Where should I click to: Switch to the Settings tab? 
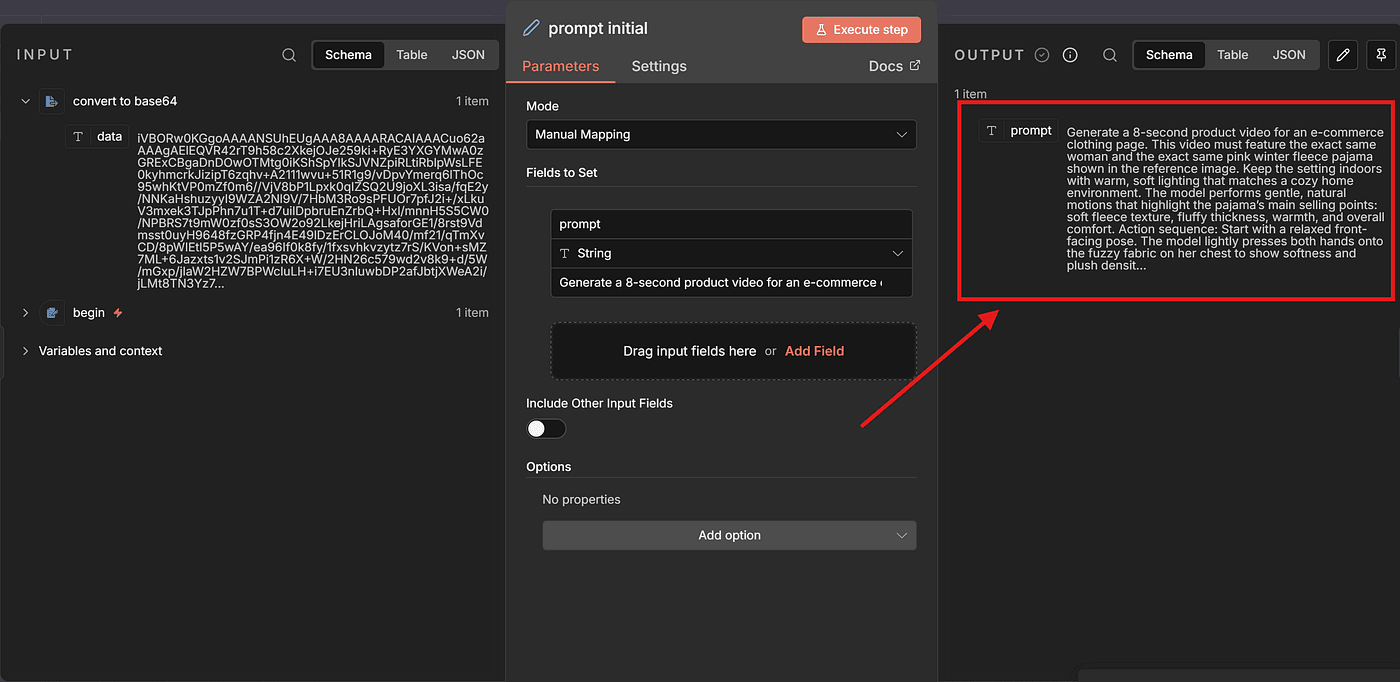(x=659, y=66)
